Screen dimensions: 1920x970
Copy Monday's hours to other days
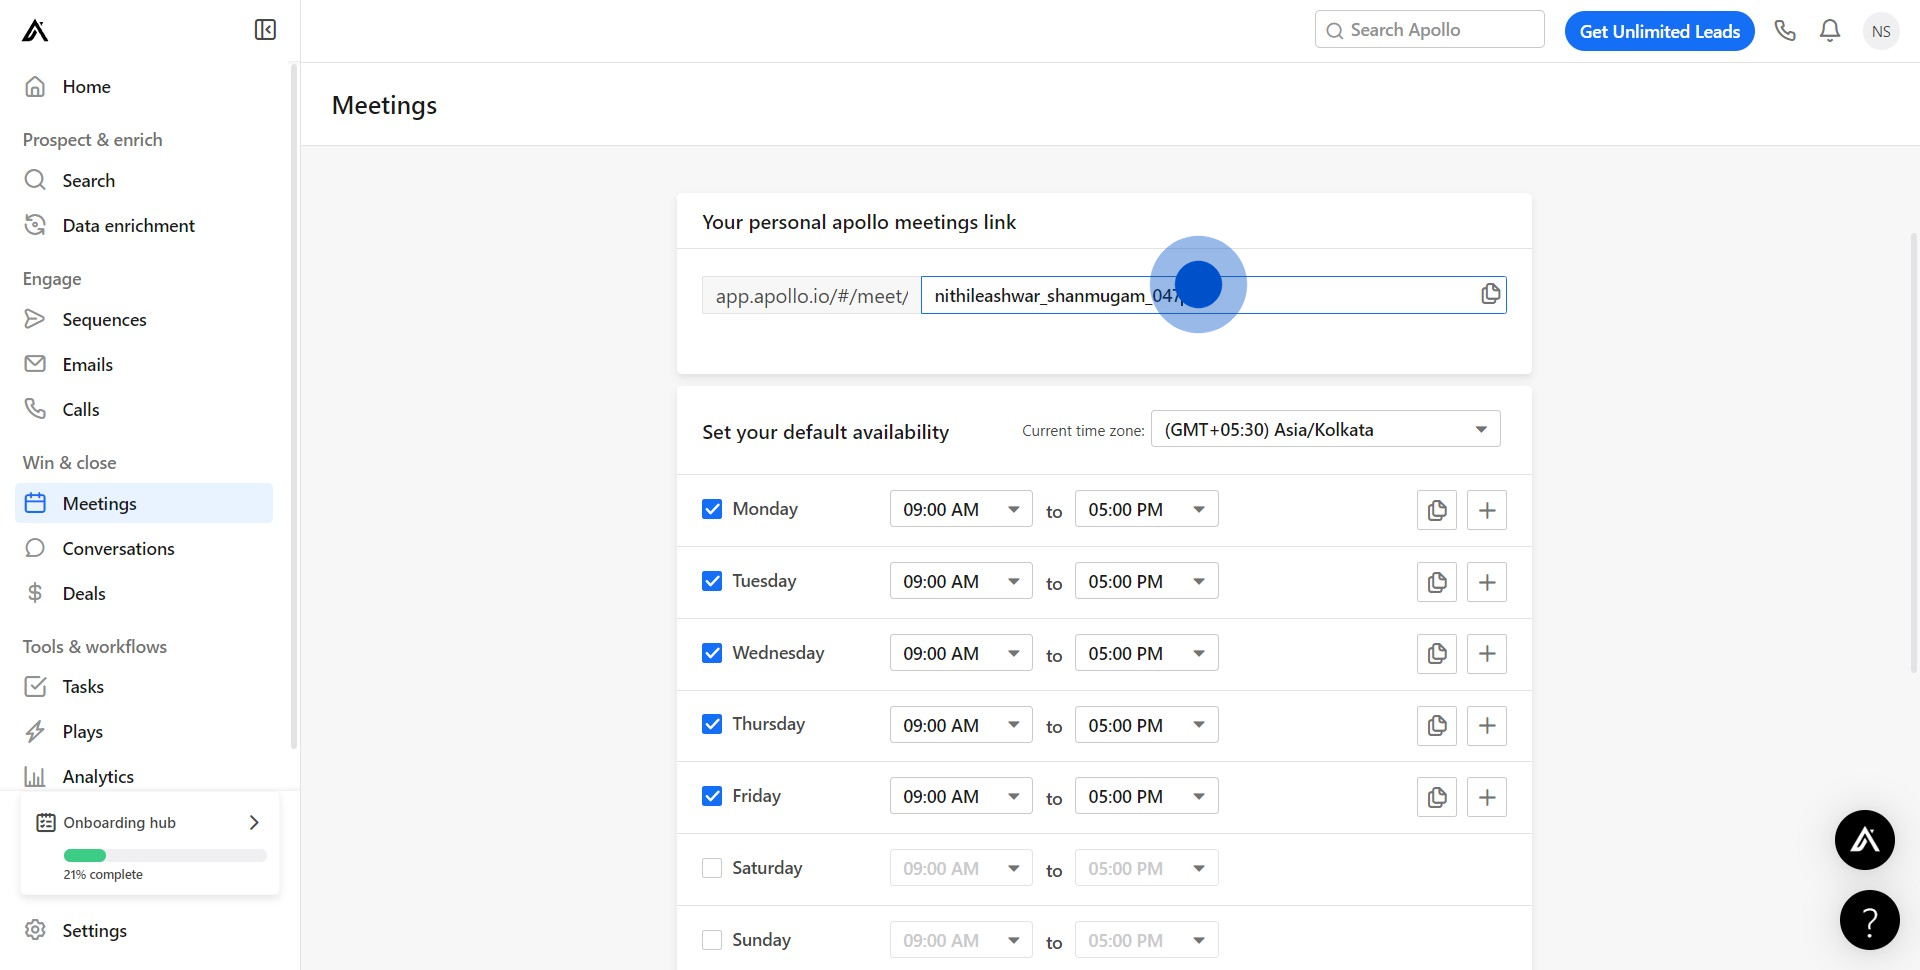click(x=1437, y=510)
